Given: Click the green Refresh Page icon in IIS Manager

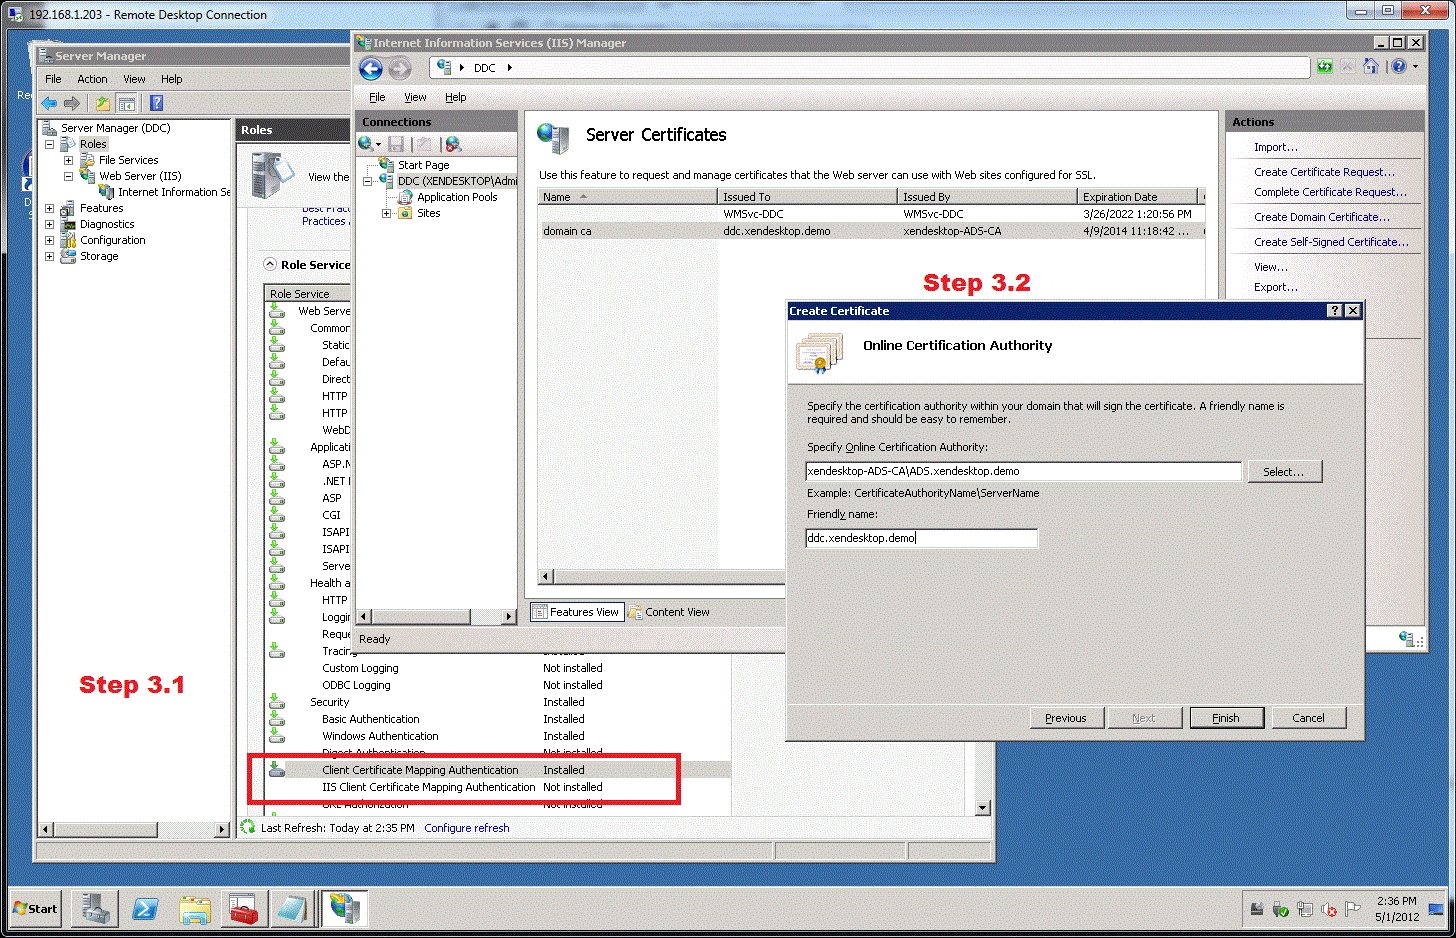Looking at the screenshot, I should click(1324, 67).
